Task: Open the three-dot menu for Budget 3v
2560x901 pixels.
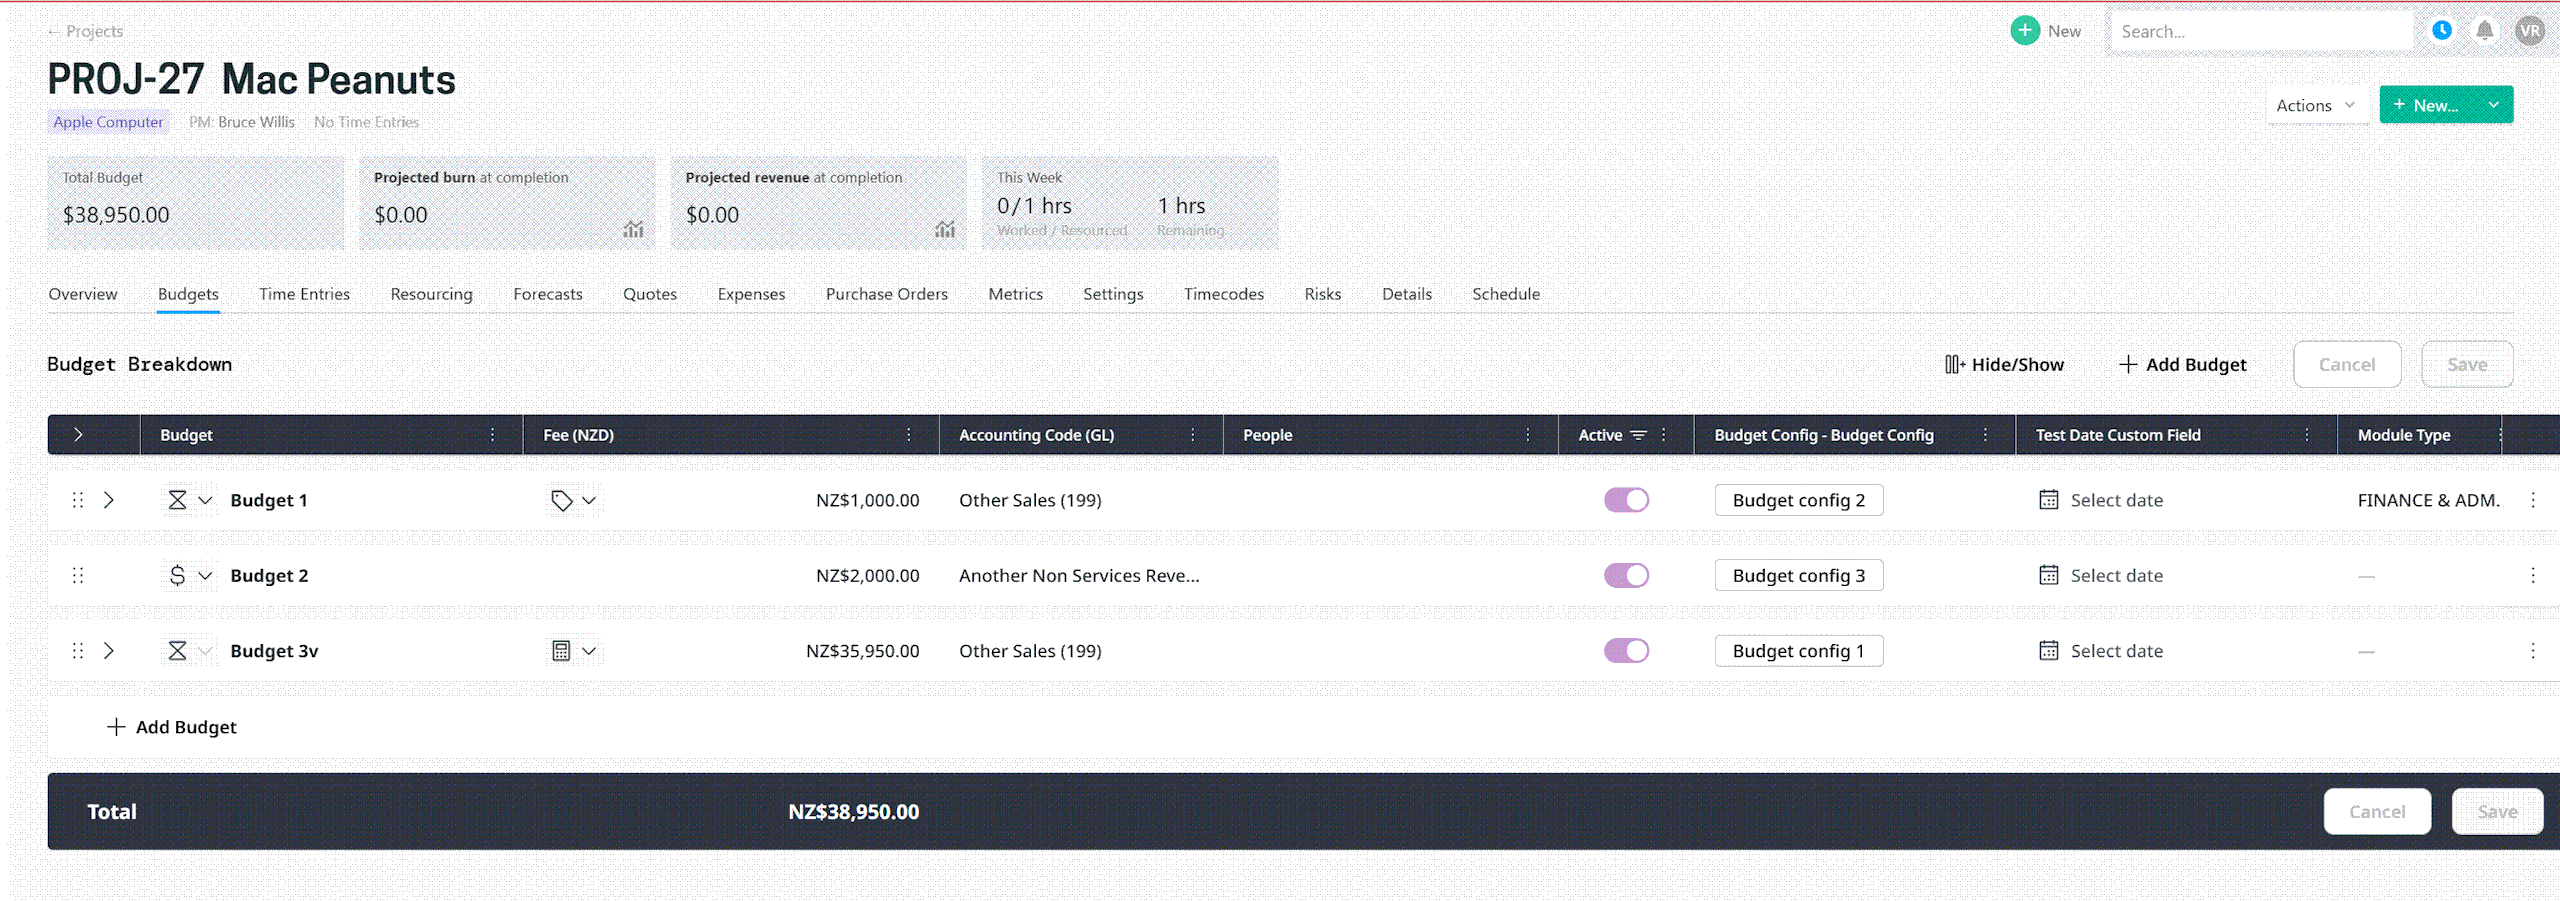Action: tap(2532, 651)
